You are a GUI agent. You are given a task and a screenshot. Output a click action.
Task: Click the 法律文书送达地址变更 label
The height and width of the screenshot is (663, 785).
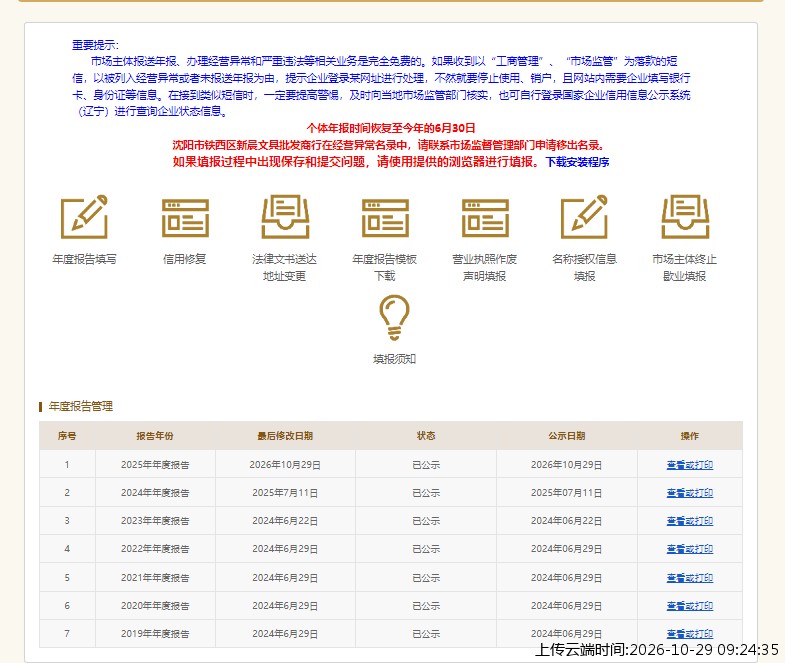(x=284, y=267)
